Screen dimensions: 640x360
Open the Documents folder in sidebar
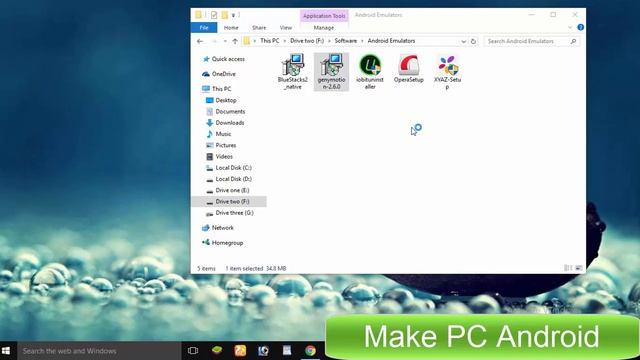pos(225,111)
